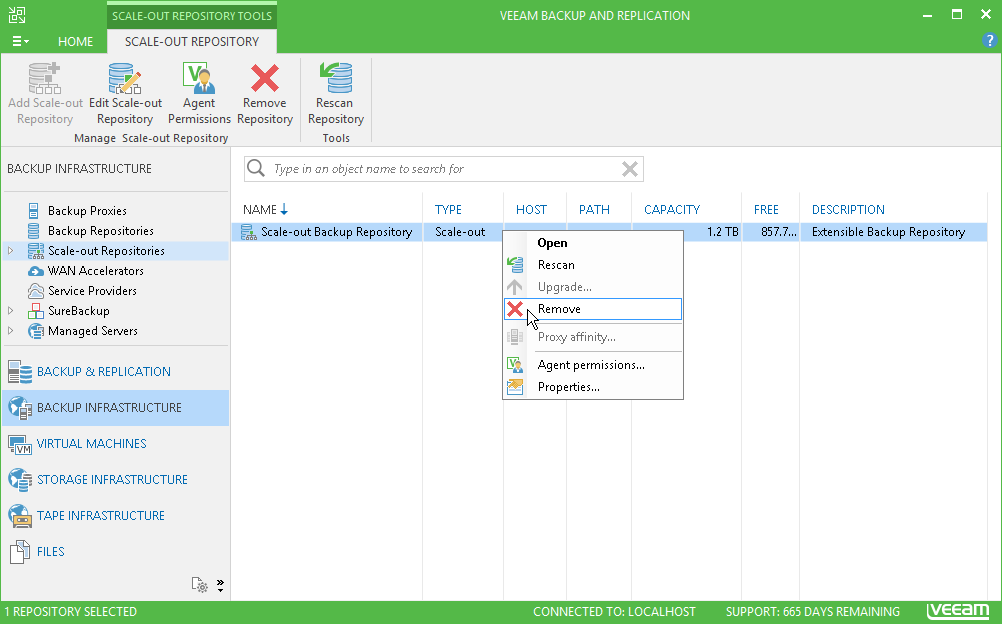Click Rescan Repository ribbon icon
Image resolution: width=1002 pixels, height=624 pixels.
[x=335, y=78]
